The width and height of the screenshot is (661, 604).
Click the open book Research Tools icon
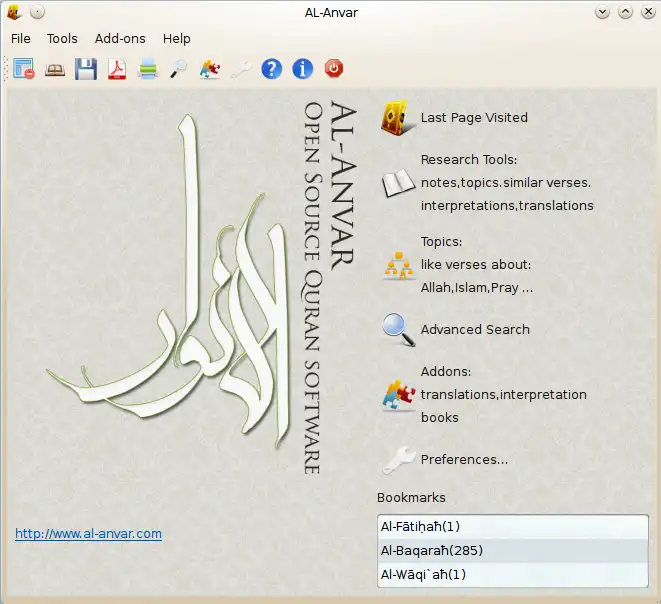398,183
